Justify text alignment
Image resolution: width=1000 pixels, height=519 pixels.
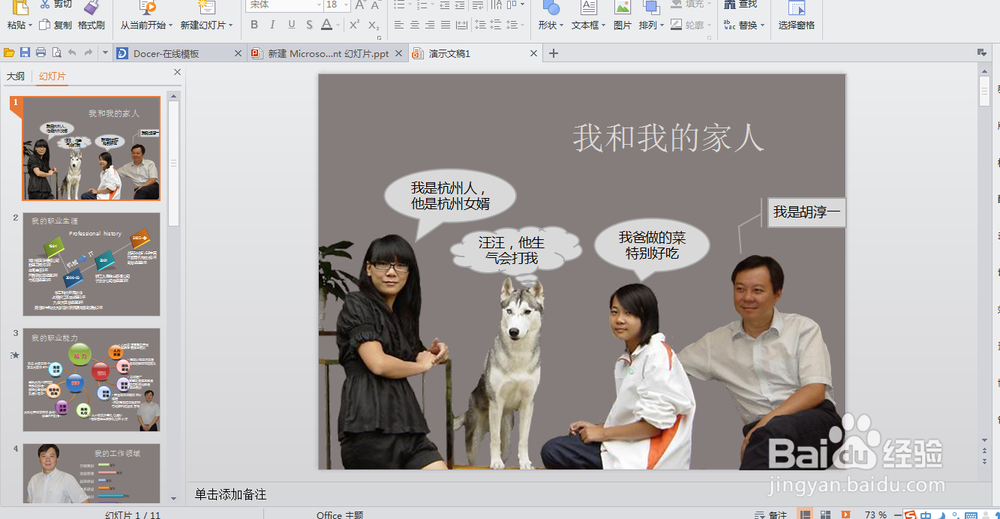pos(445,25)
